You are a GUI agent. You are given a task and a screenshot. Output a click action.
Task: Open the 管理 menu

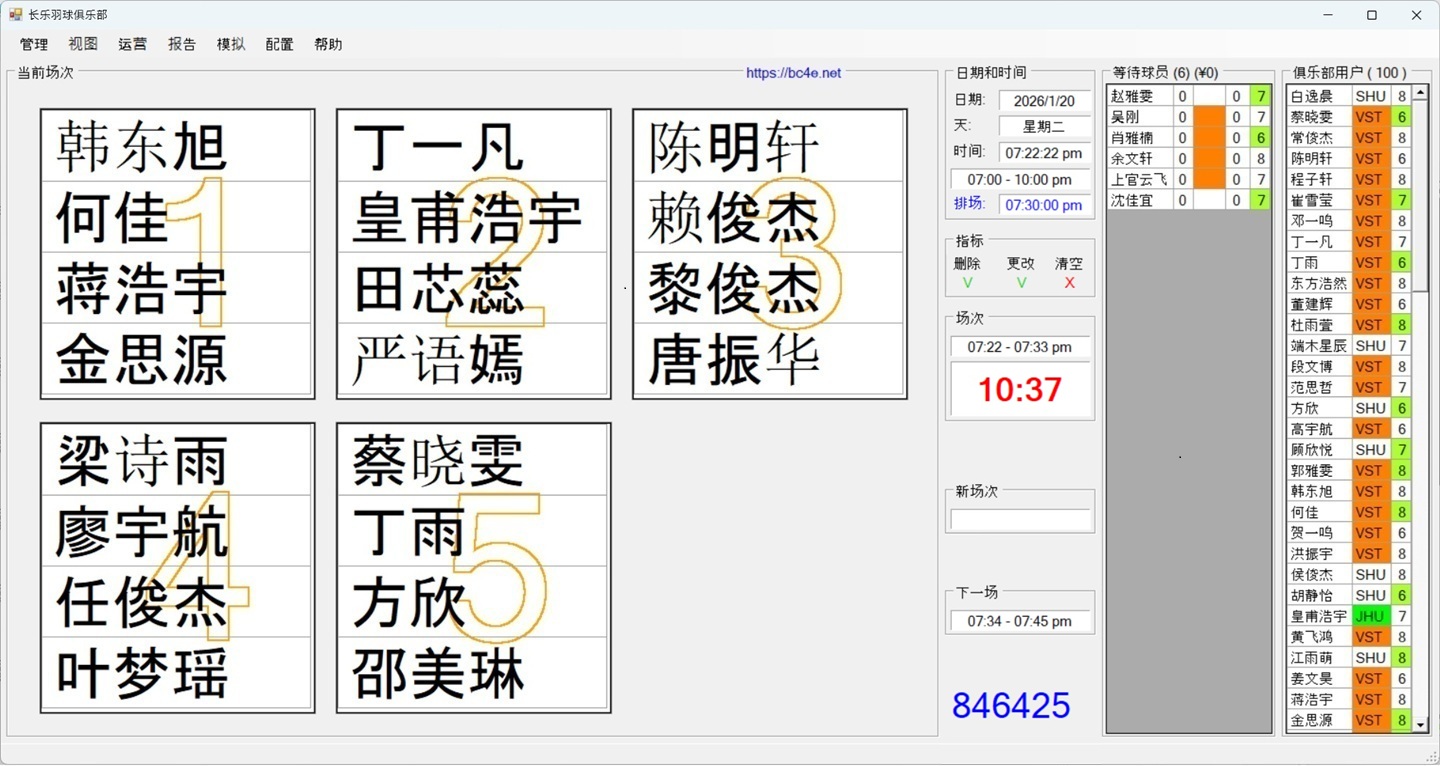[34, 44]
